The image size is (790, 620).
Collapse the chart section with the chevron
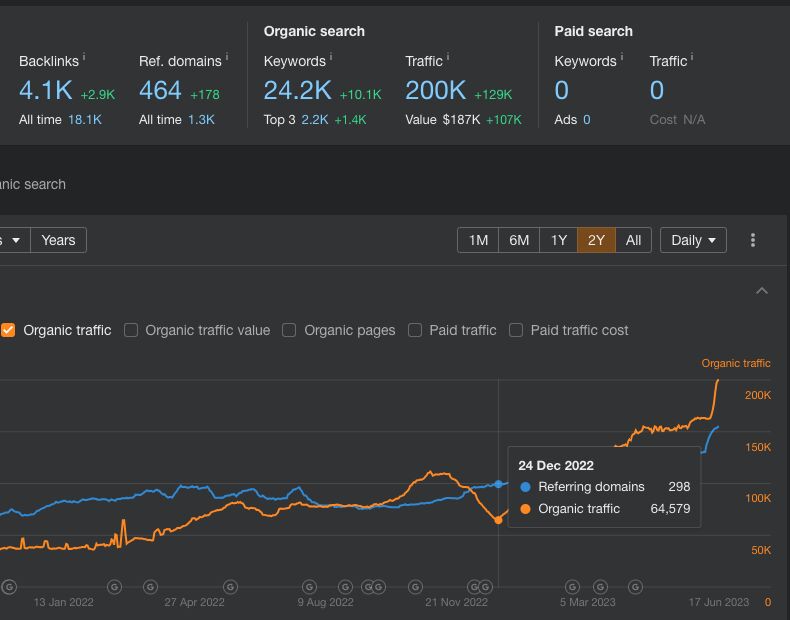762,291
